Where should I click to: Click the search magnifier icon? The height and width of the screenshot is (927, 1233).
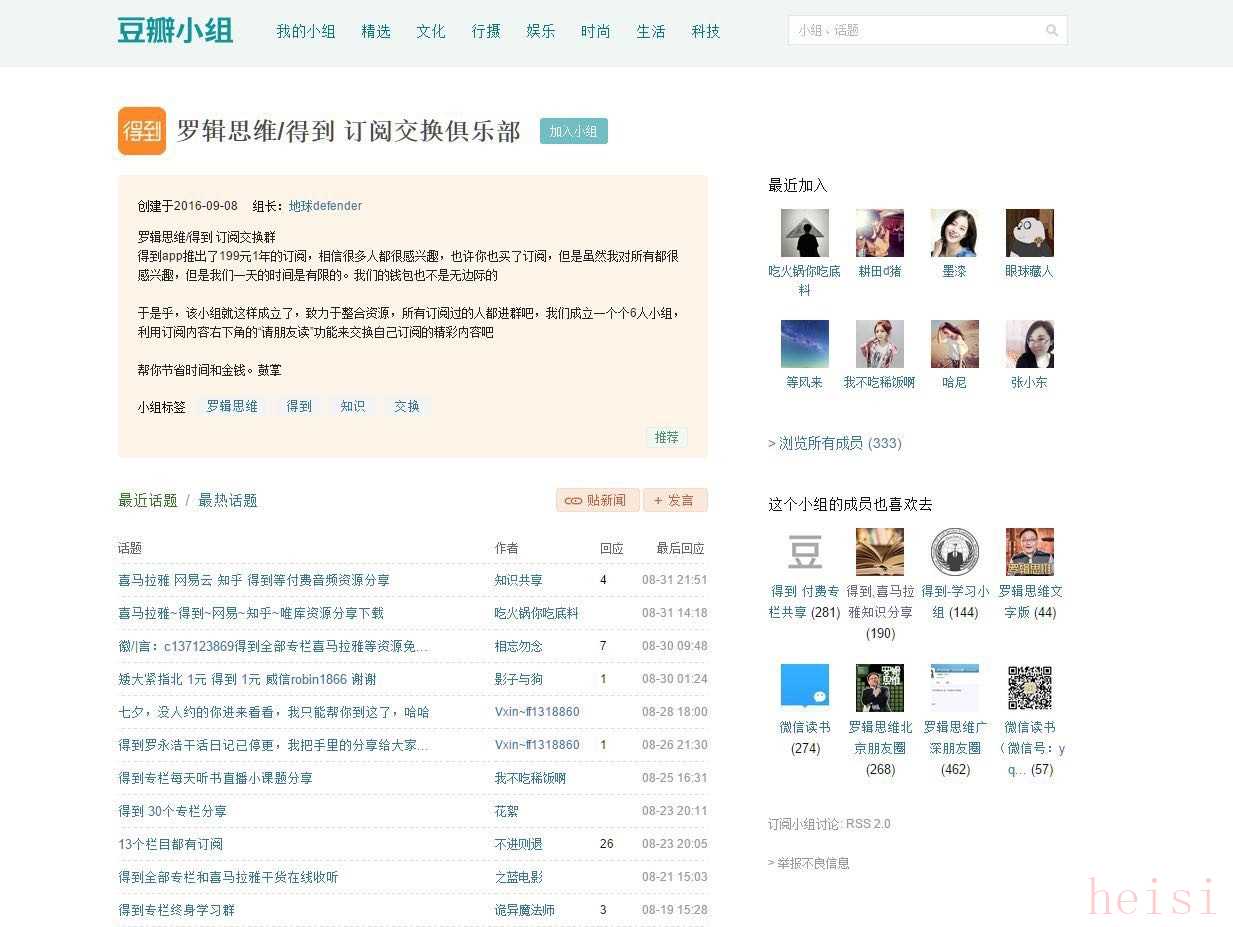[x=1052, y=31]
